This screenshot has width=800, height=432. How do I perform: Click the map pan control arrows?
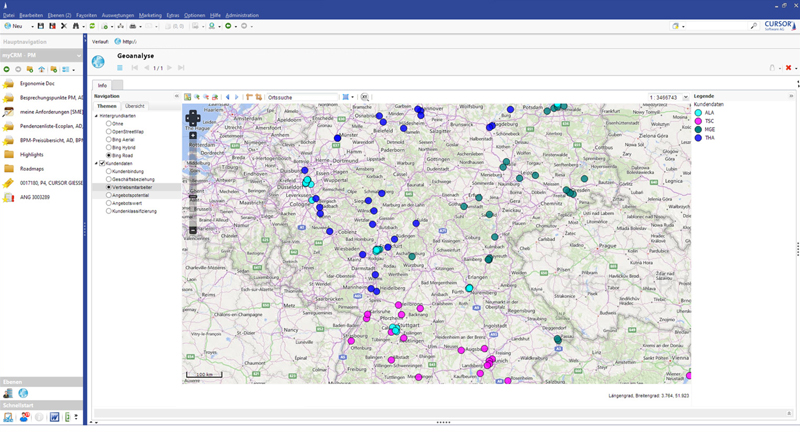pos(193,118)
